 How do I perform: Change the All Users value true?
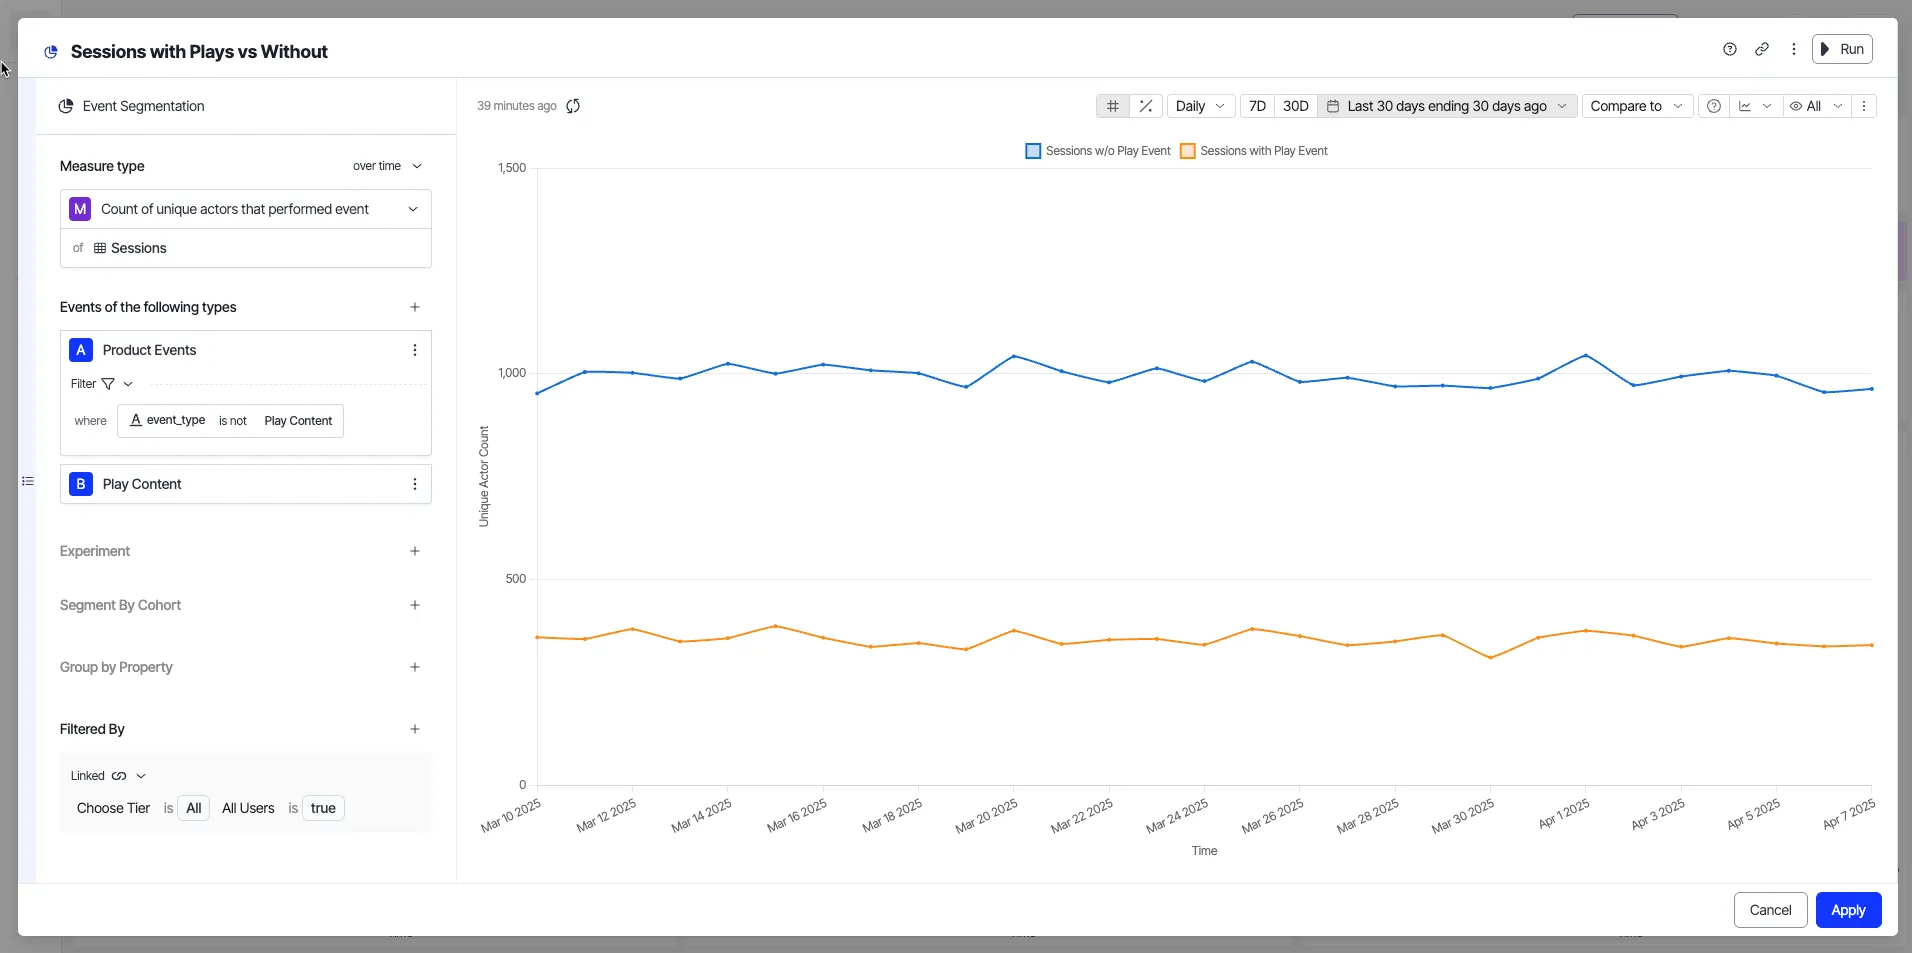coord(323,808)
